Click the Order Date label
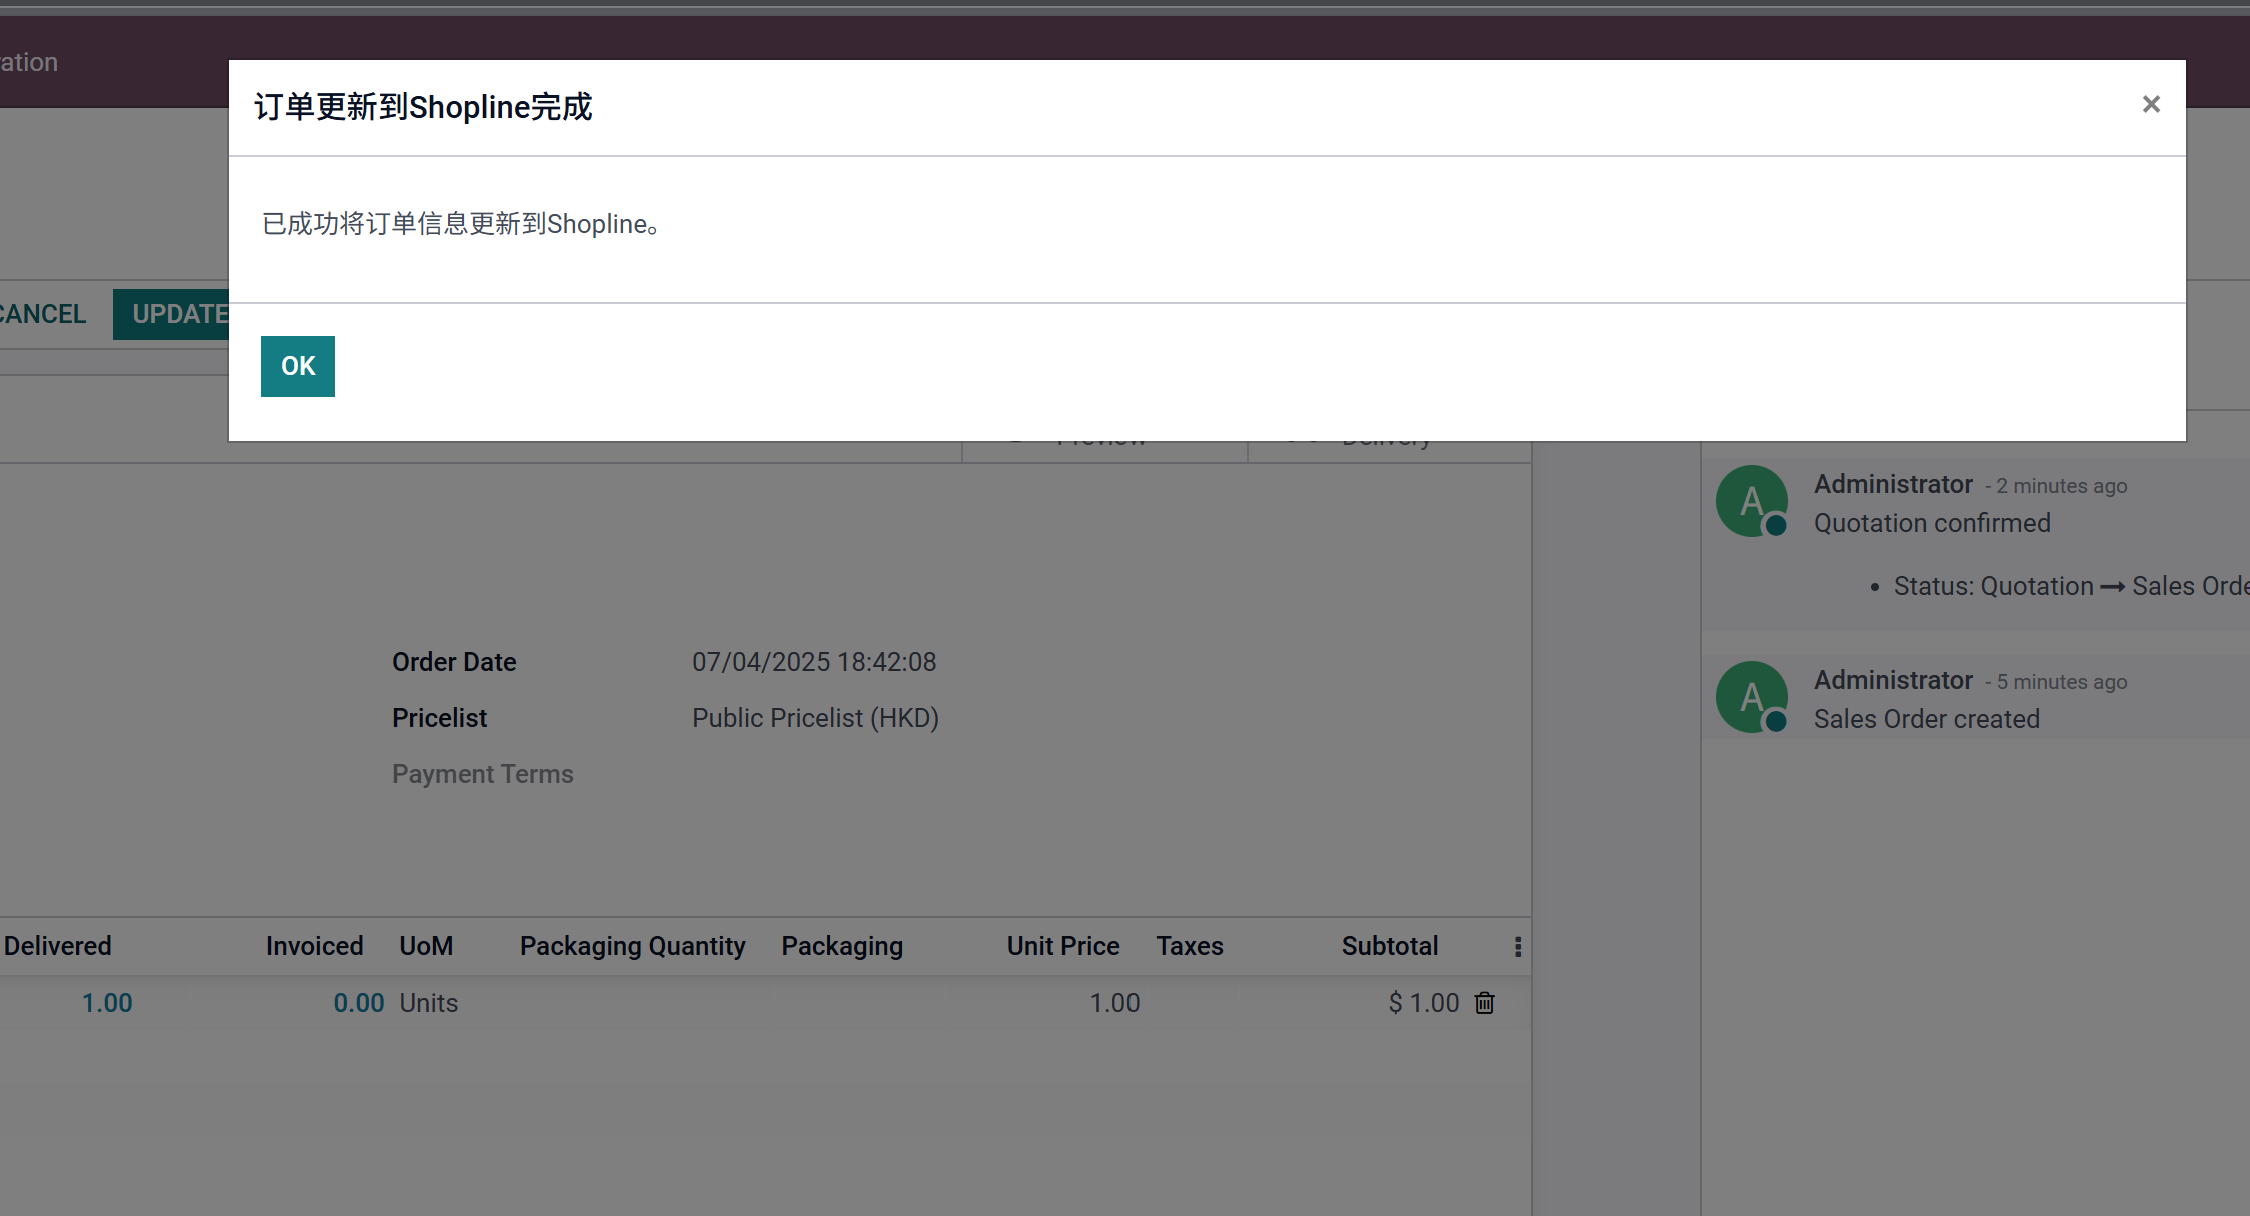This screenshot has height=1216, width=2250. tap(454, 662)
